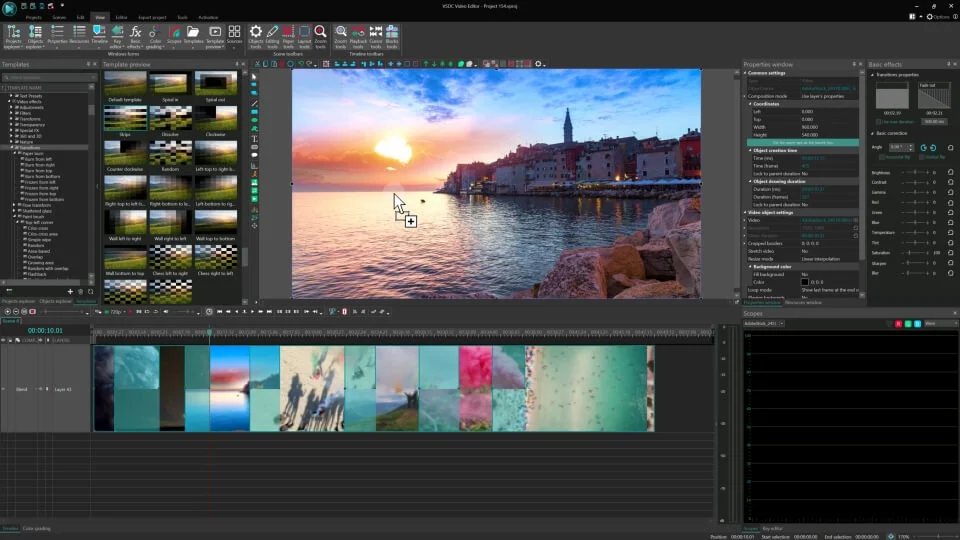Tick the use-item-duration checkbox under transitions
The width and height of the screenshot is (960, 540).
coord(879,122)
